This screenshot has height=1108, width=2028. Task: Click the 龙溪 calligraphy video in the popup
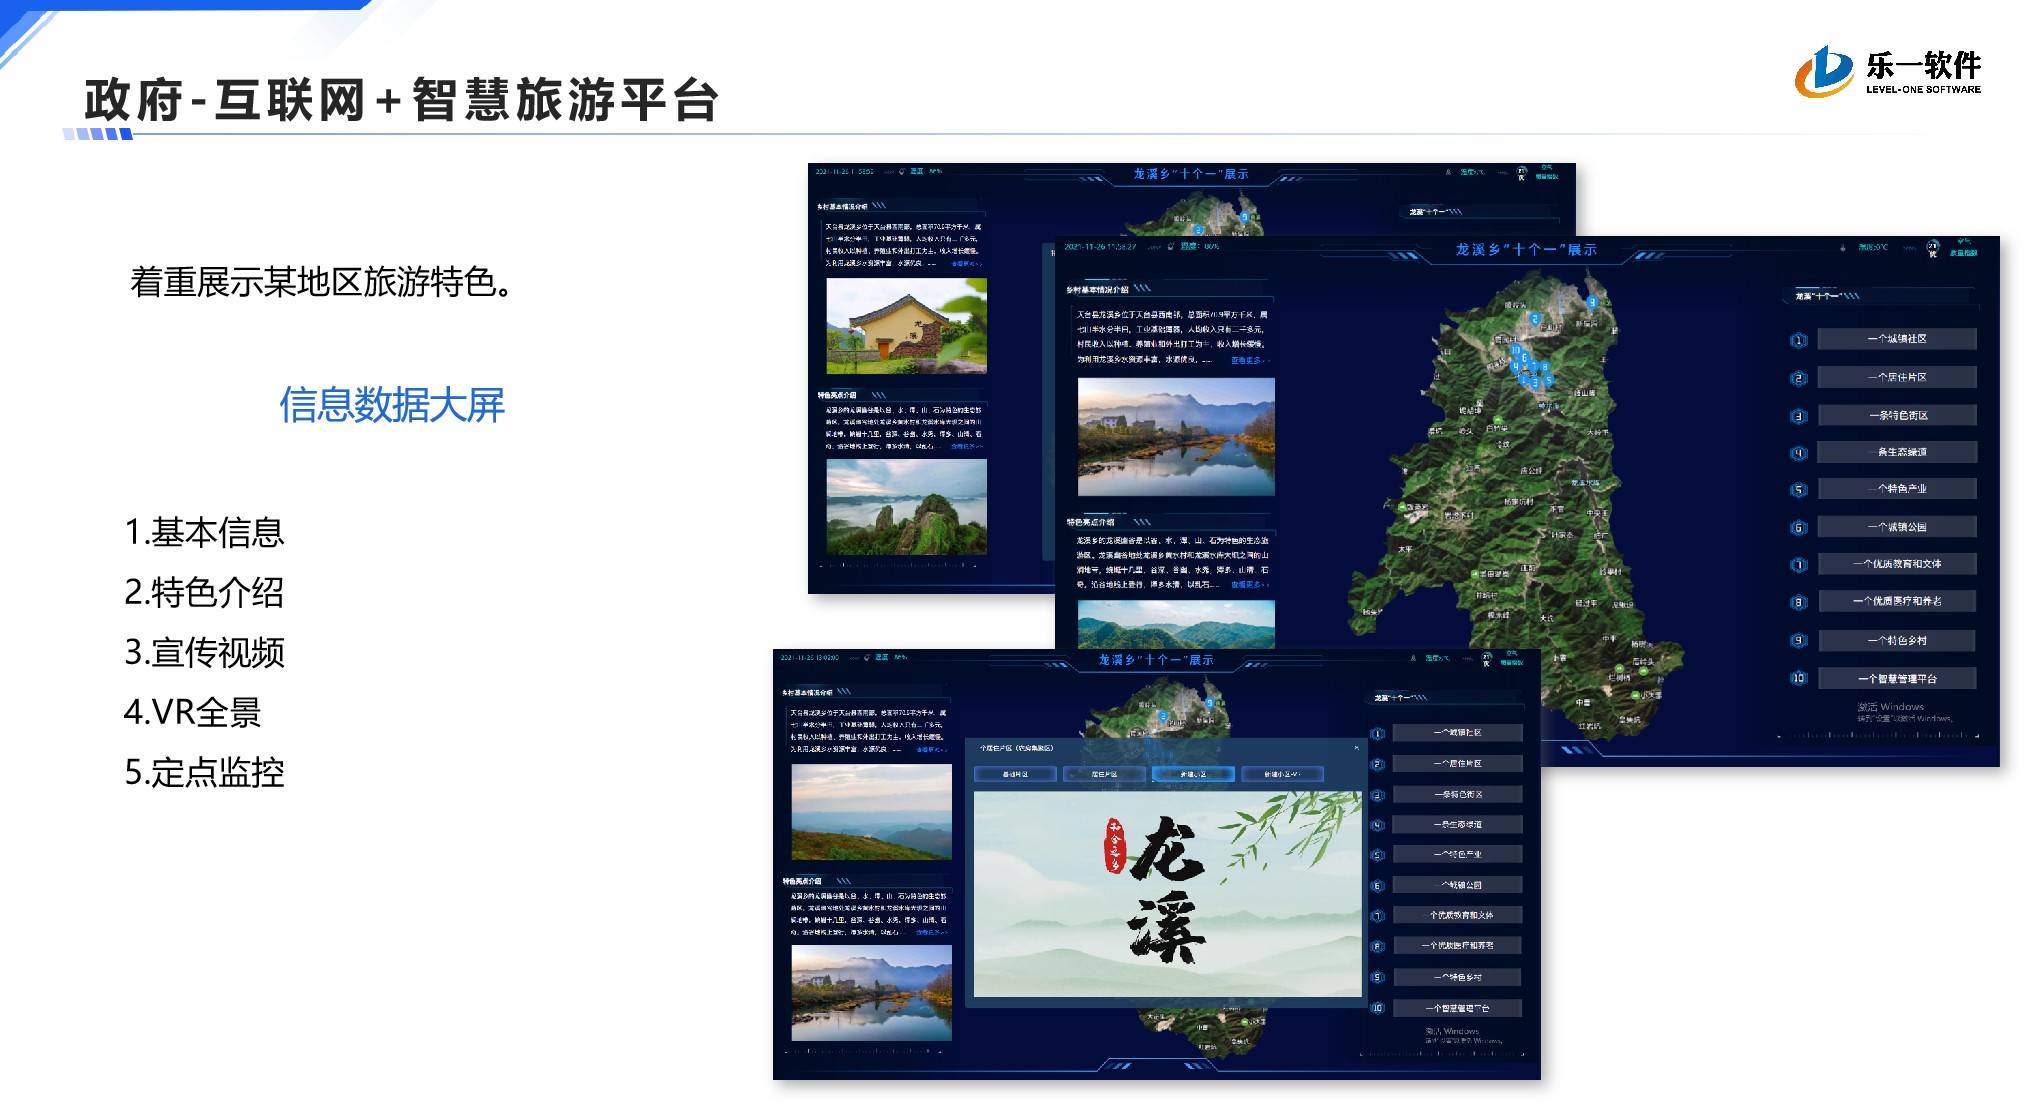pyautogui.click(x=1167, y=894)
